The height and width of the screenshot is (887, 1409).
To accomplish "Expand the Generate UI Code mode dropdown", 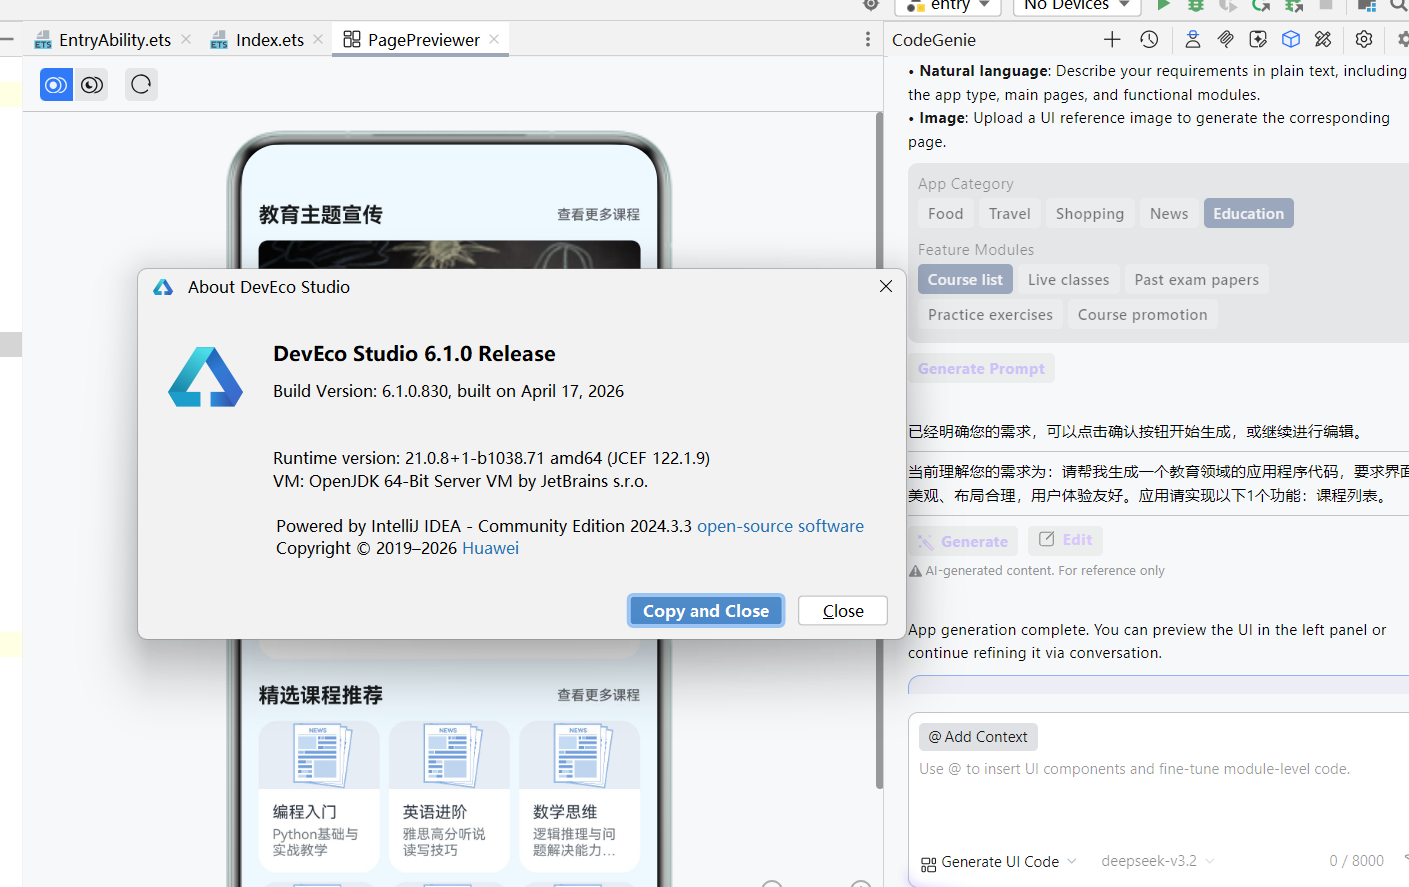I will coord(999,862).
